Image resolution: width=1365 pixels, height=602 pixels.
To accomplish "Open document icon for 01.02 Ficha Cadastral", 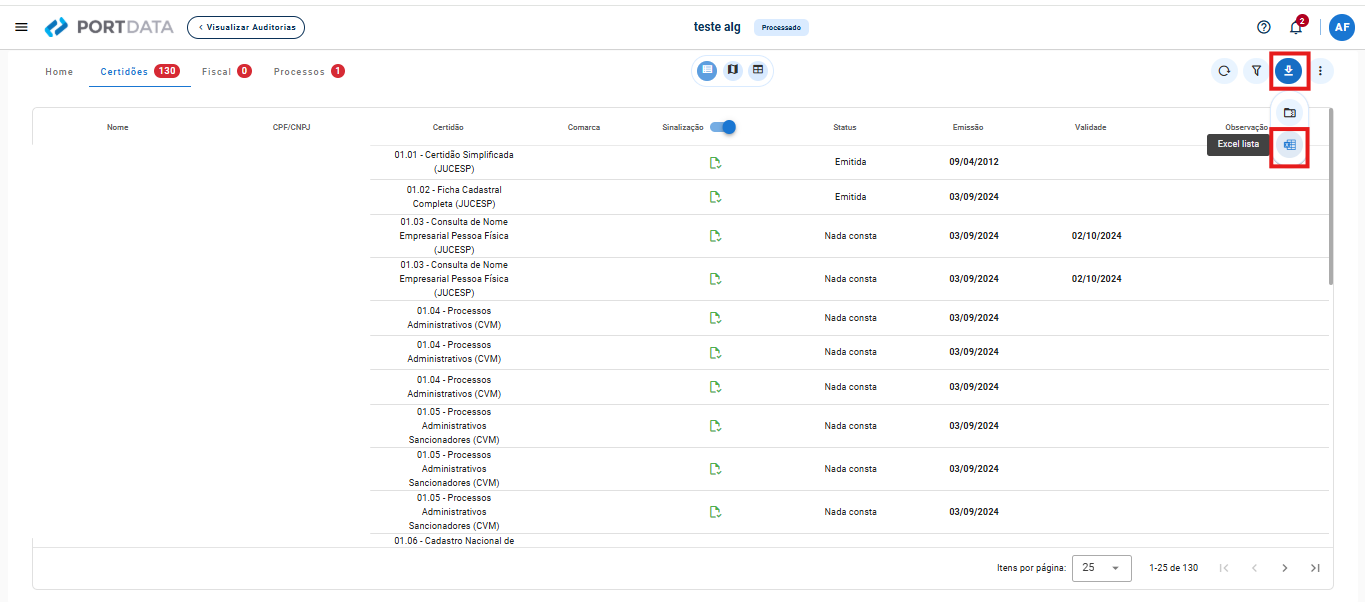I will pyautogui.click(x=715, y=197).
